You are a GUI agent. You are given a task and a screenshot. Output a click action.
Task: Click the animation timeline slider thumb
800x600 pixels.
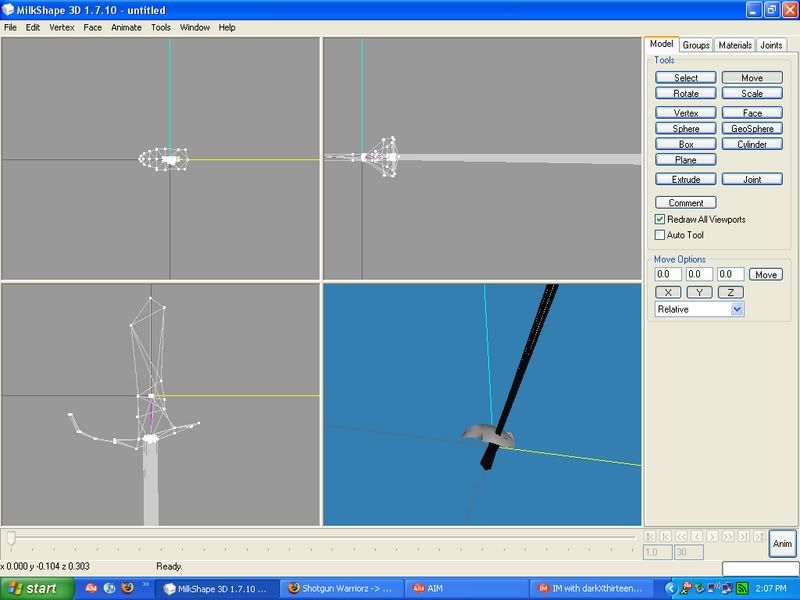tap(11, 537)
